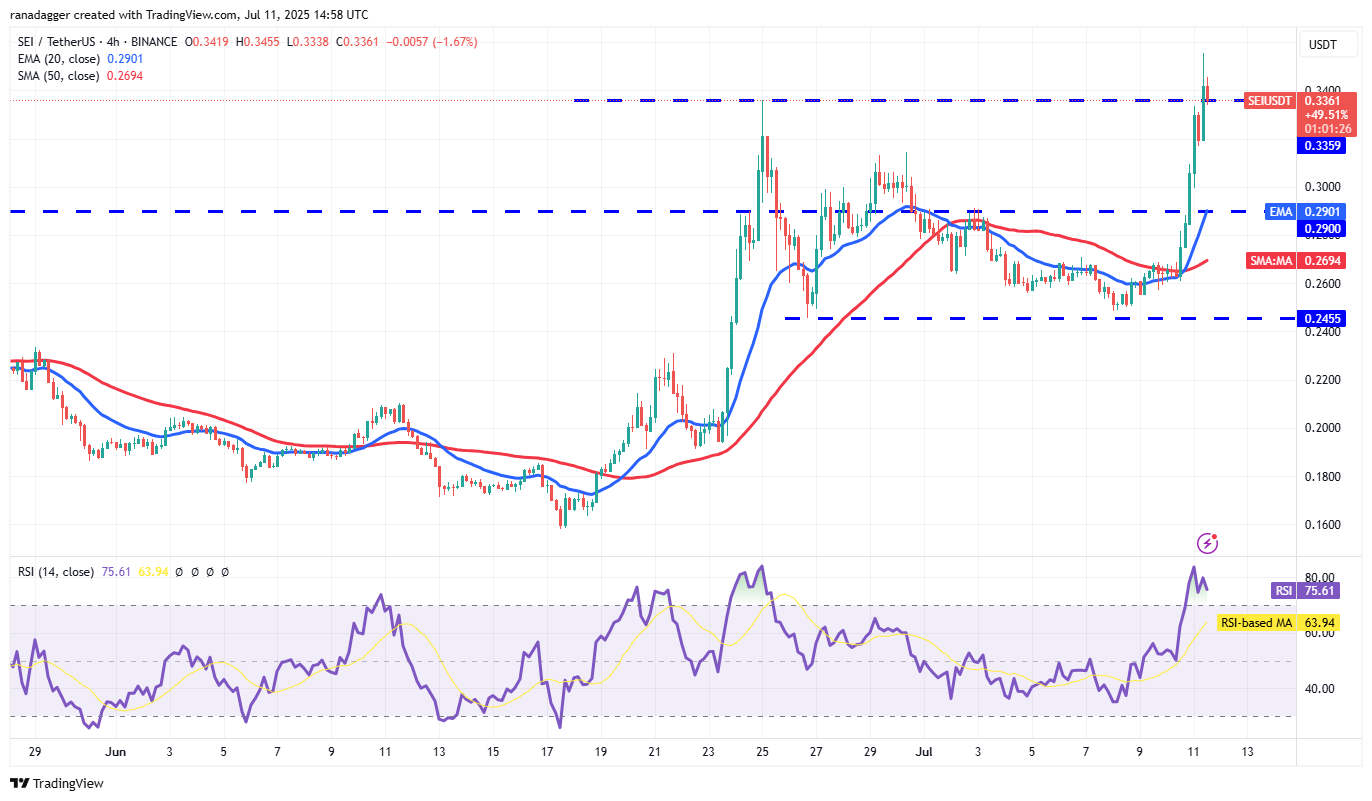Select the EMA (20, close) indicator legend

56,59
